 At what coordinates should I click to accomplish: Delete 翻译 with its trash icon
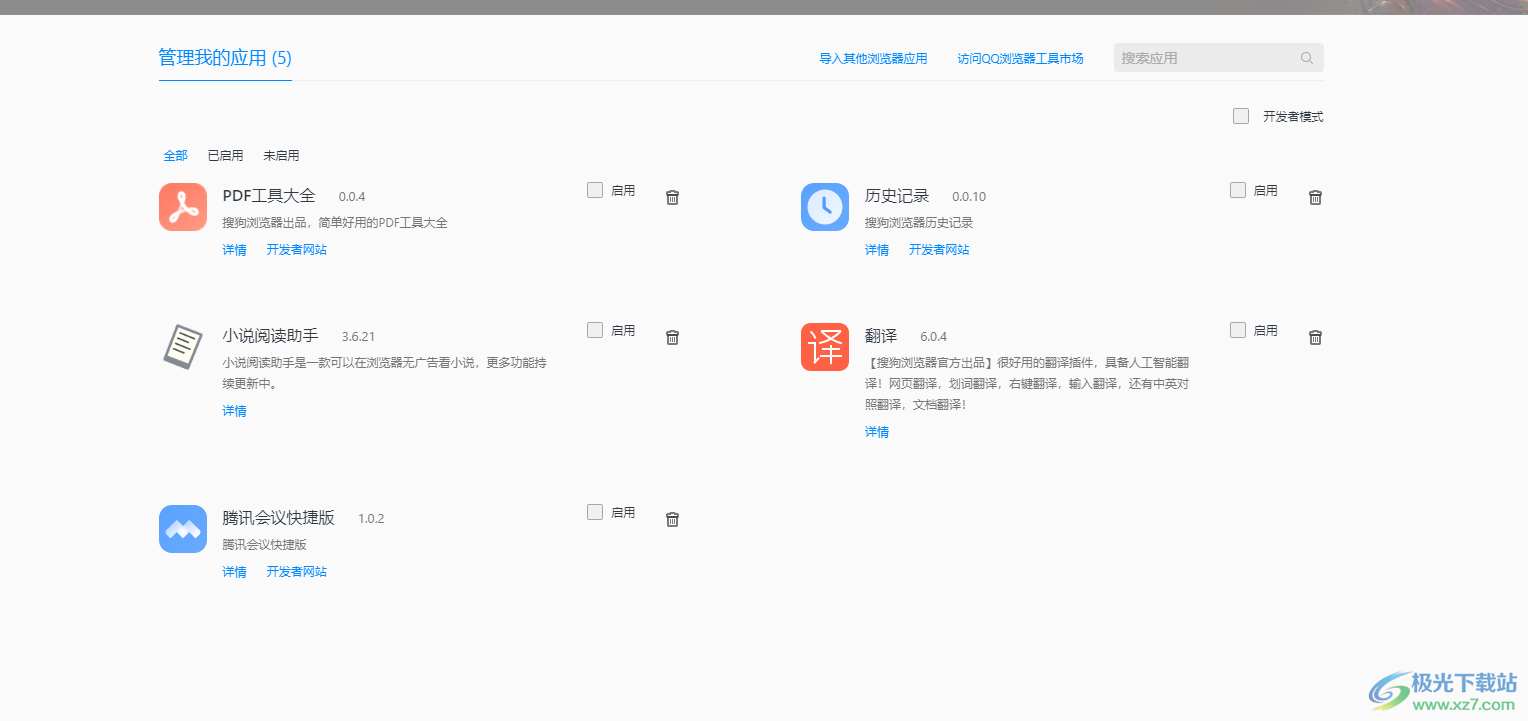click(x=1316, y=337)
